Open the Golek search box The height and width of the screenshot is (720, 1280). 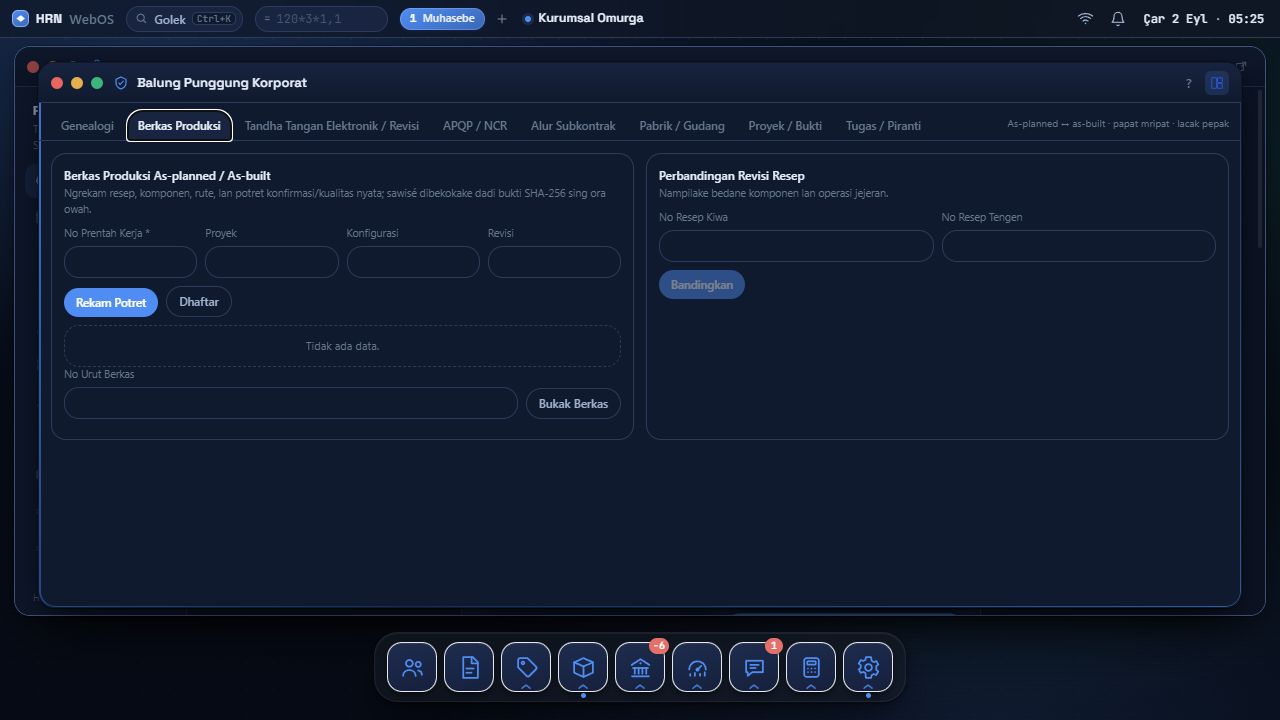coord(184,19)
